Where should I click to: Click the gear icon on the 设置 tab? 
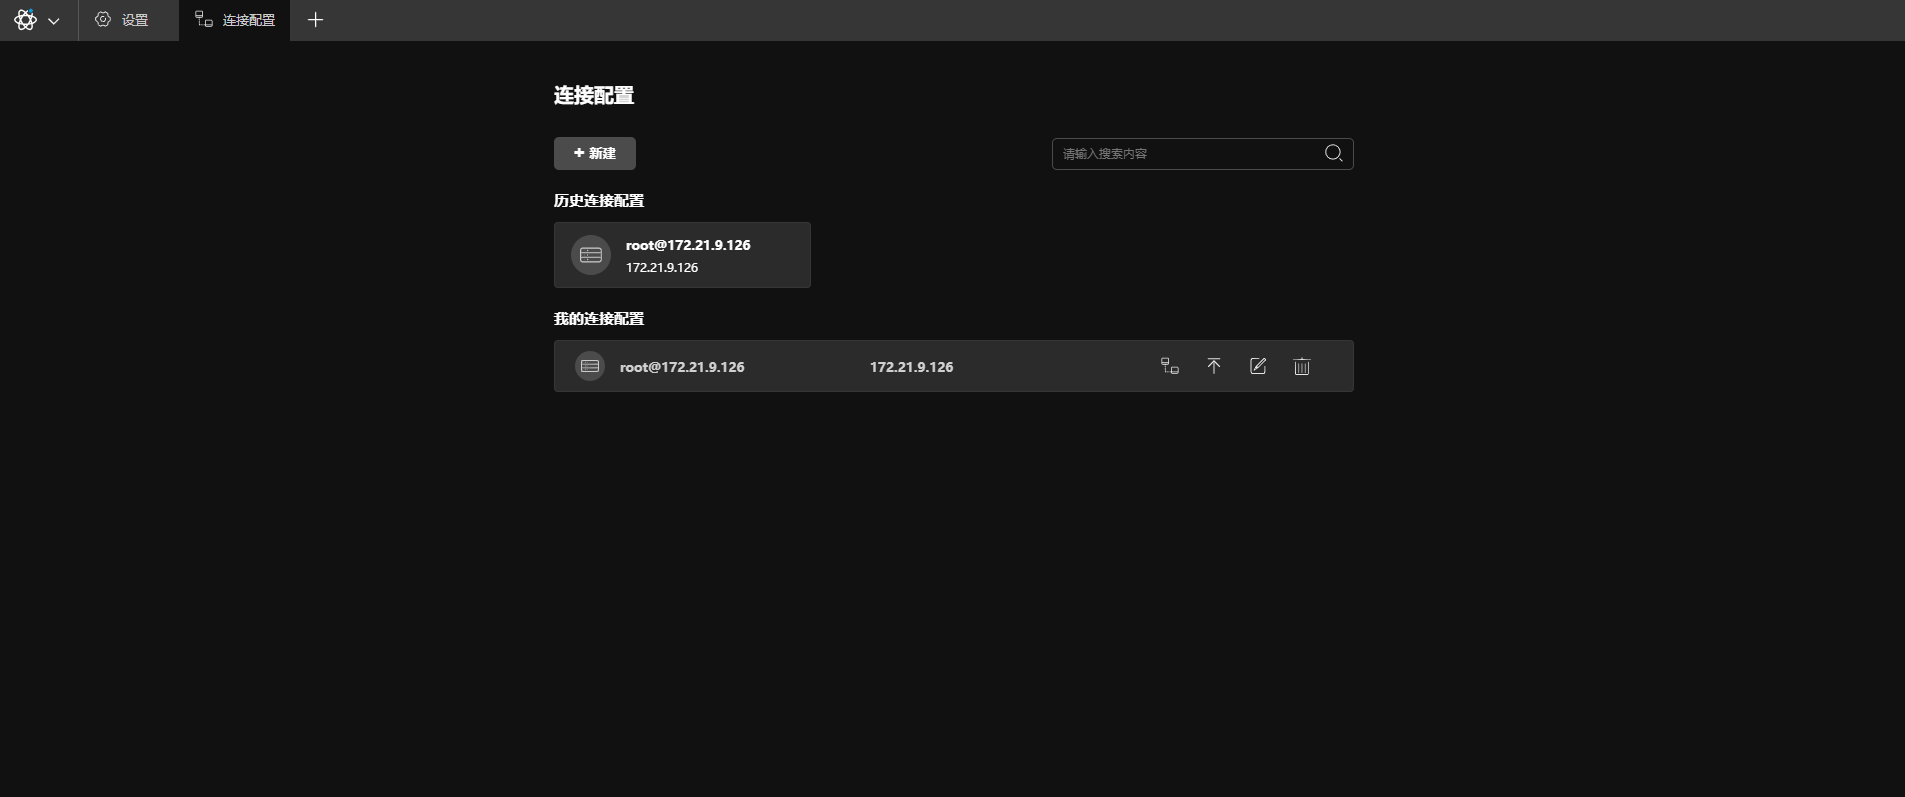pos(103,20)
